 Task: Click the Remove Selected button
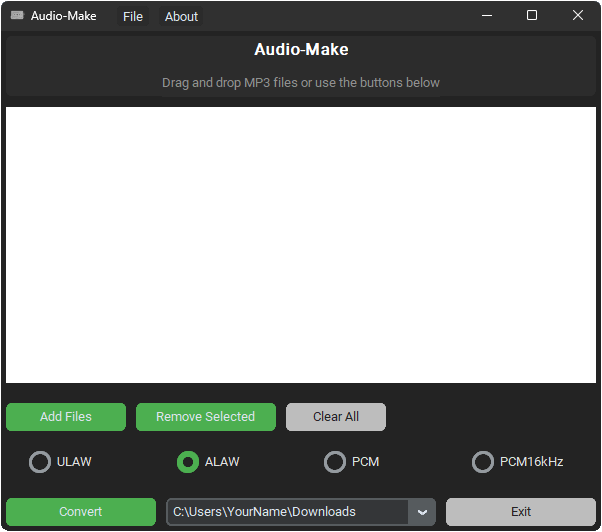tap(206, 417)
